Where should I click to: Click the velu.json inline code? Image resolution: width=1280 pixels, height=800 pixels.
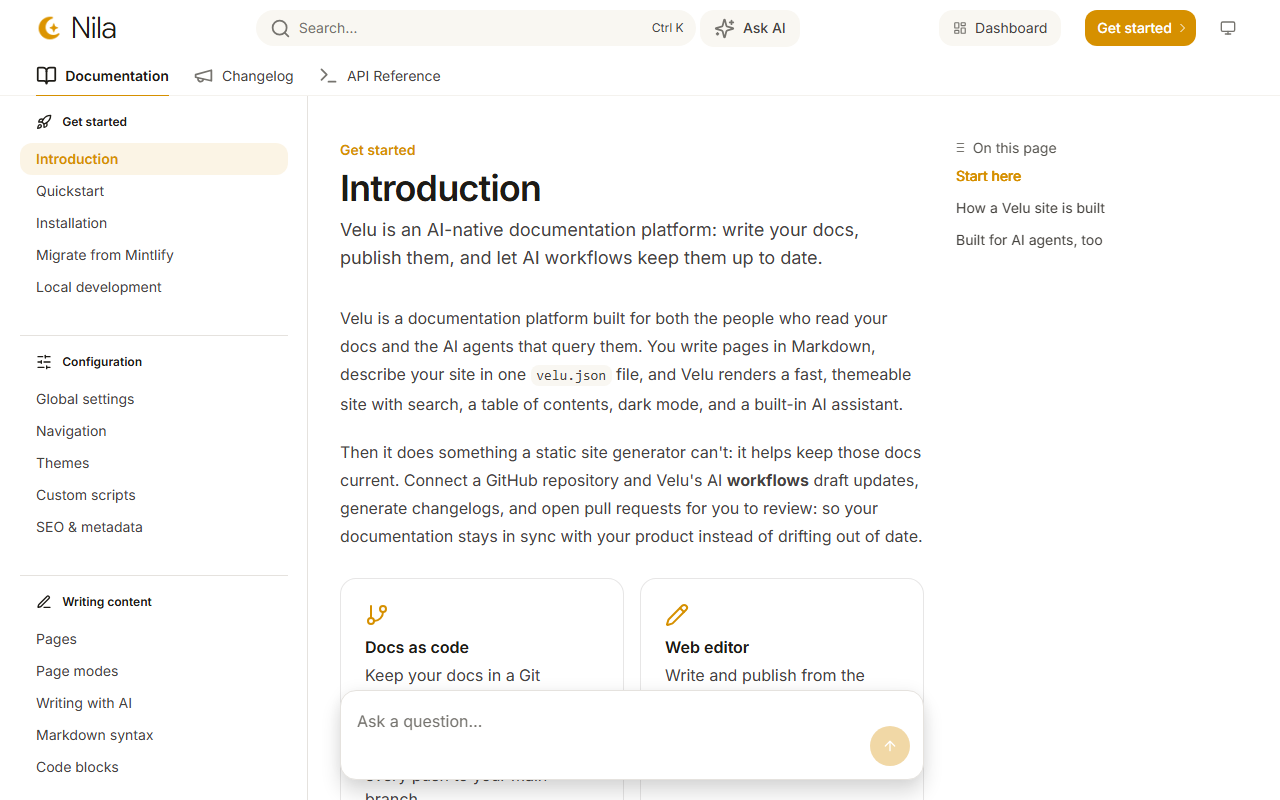click(x=570, y=376)
